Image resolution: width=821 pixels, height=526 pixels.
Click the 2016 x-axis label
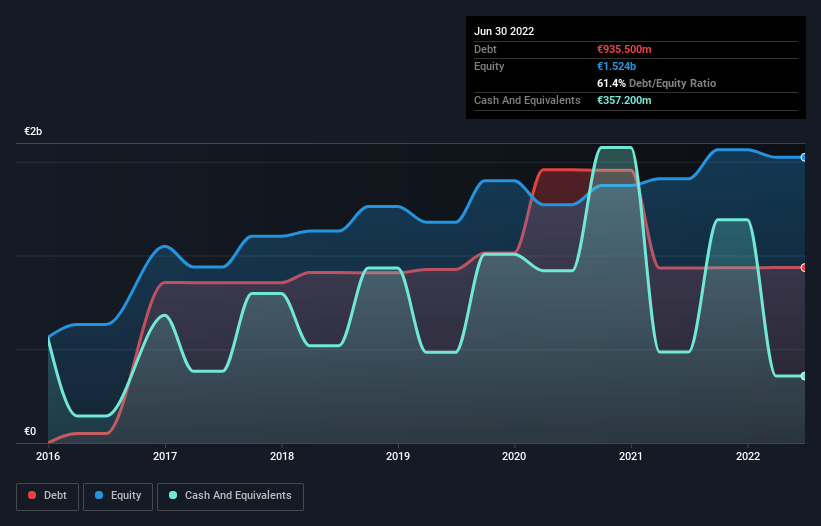tap(48, 456)
